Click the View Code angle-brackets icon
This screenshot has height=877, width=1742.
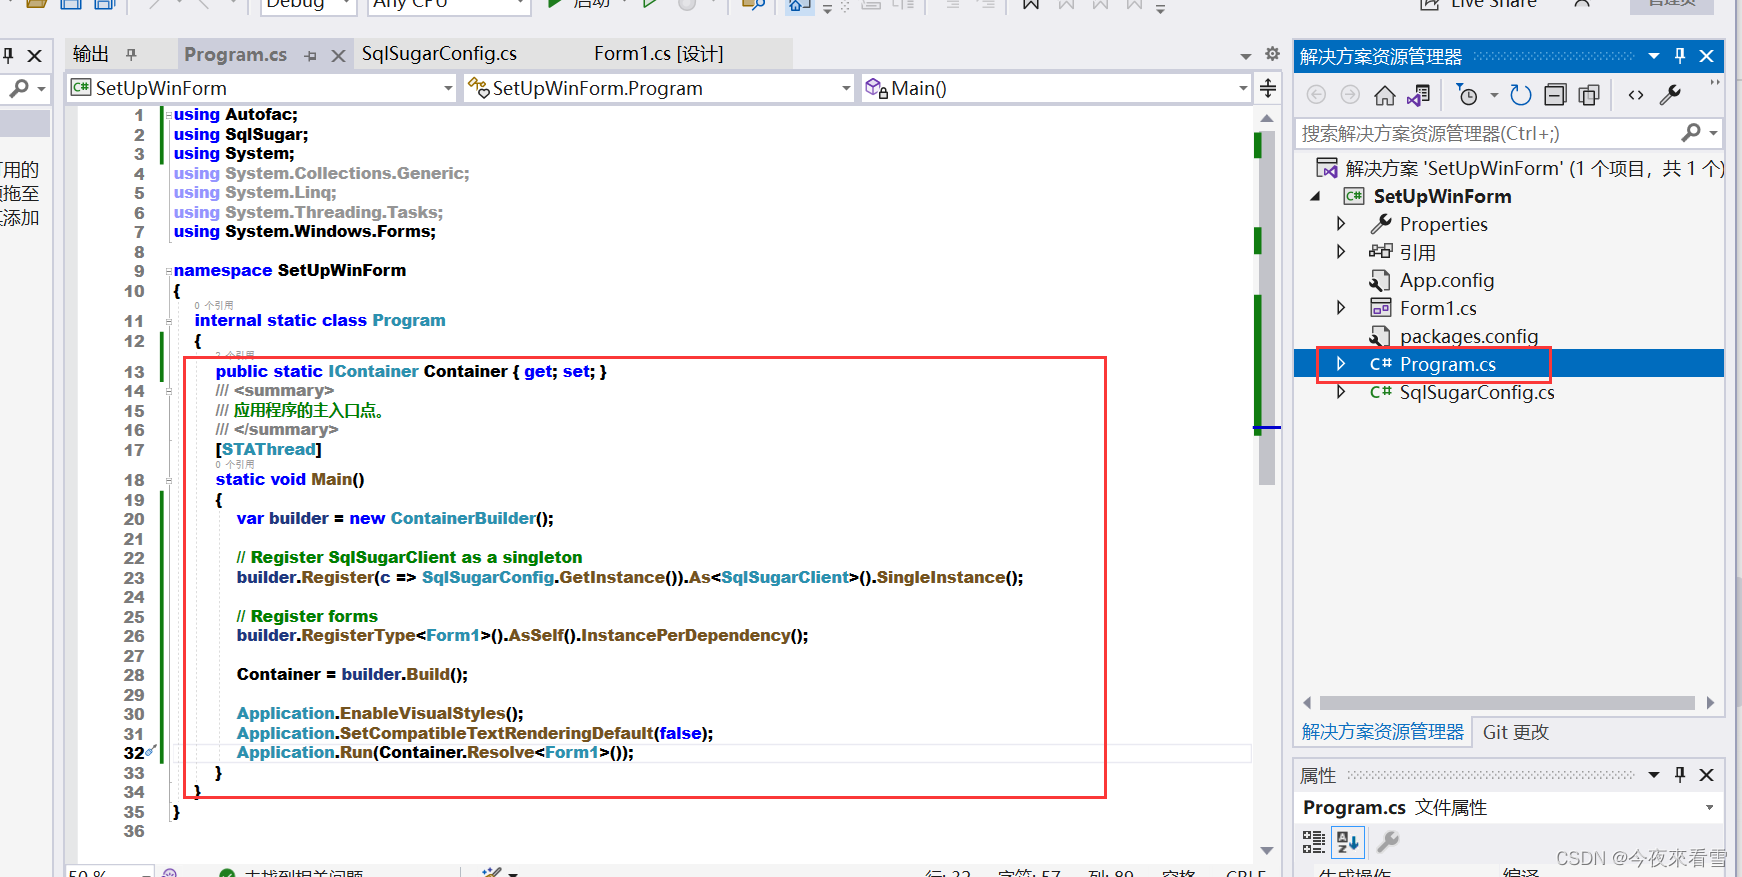tap(1636, 95)
